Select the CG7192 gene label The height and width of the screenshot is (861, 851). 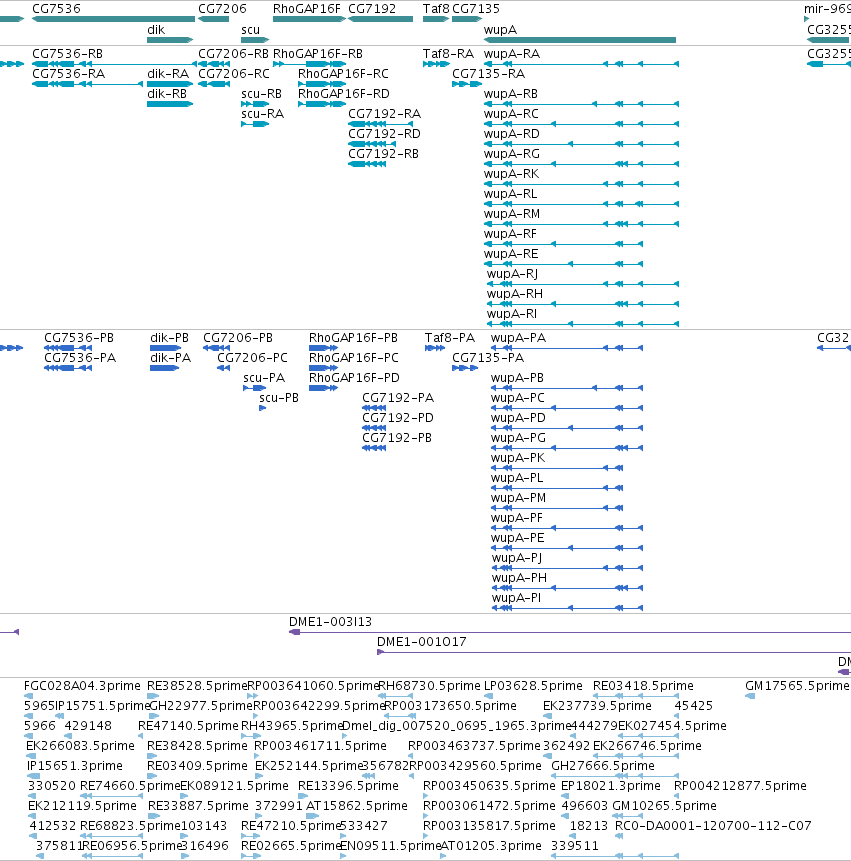372,9
